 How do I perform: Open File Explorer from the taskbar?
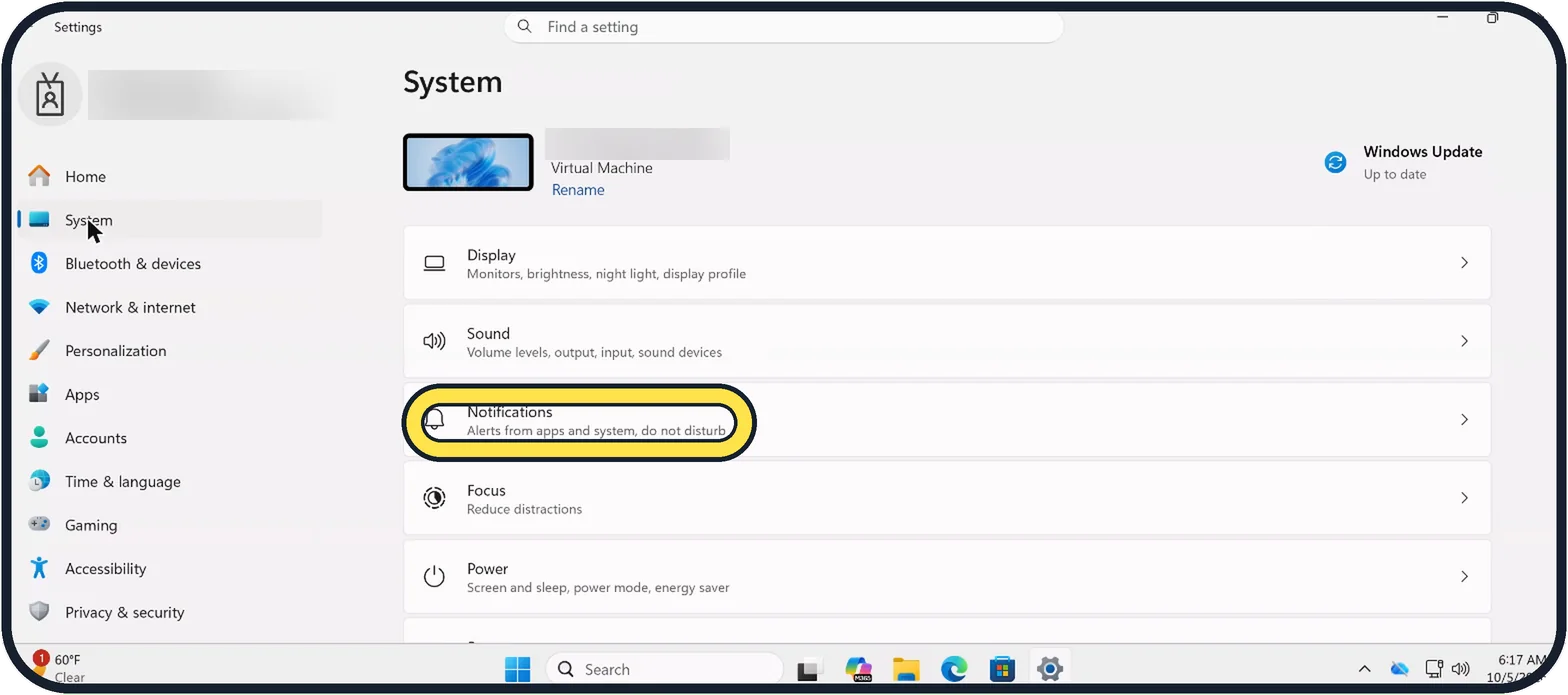(x=906, y=669)
